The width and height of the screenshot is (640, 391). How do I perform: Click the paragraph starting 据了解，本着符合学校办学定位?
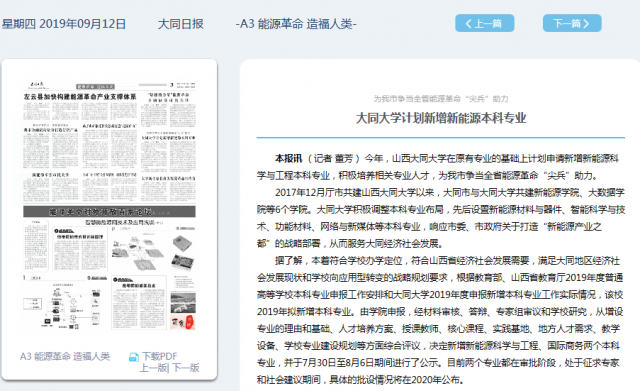click(441, 320)
